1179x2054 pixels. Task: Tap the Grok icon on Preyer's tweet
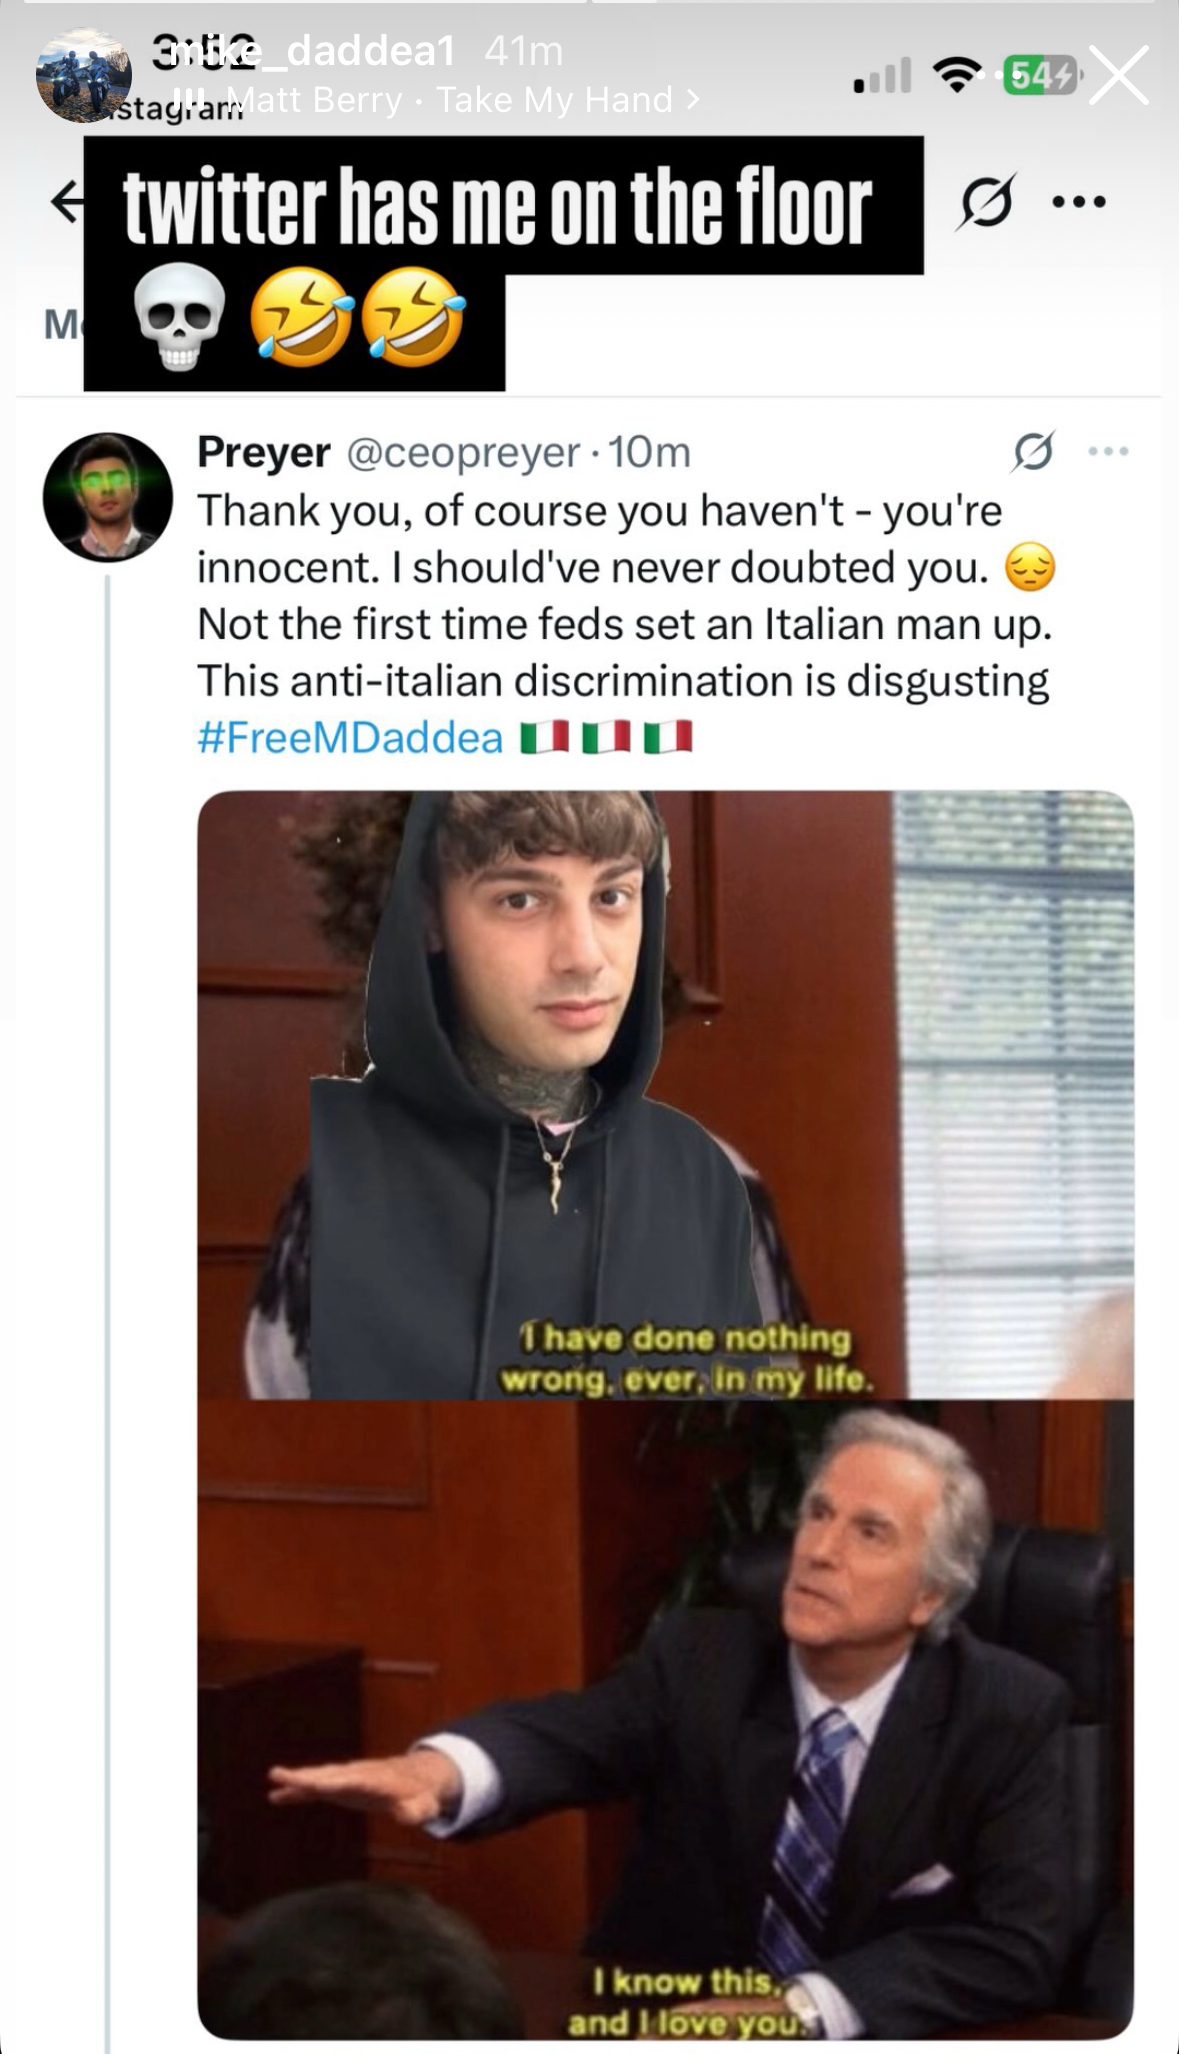coord(1032,452)
